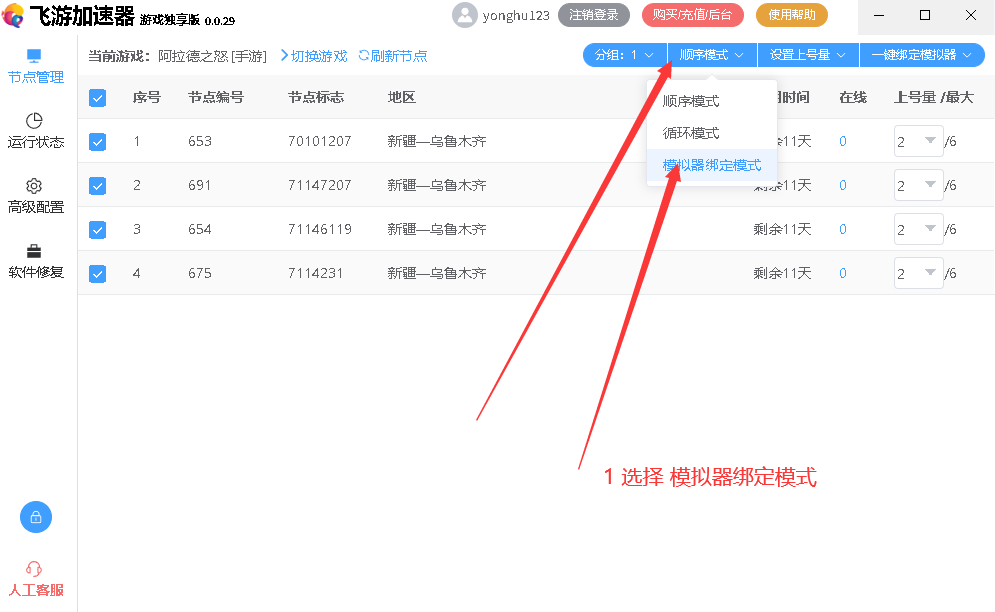Image resolution: width=995 pixels, height=612 pixels.
Task: Select 顺序模式 from the menu
Action: click(x=712, y=102)
